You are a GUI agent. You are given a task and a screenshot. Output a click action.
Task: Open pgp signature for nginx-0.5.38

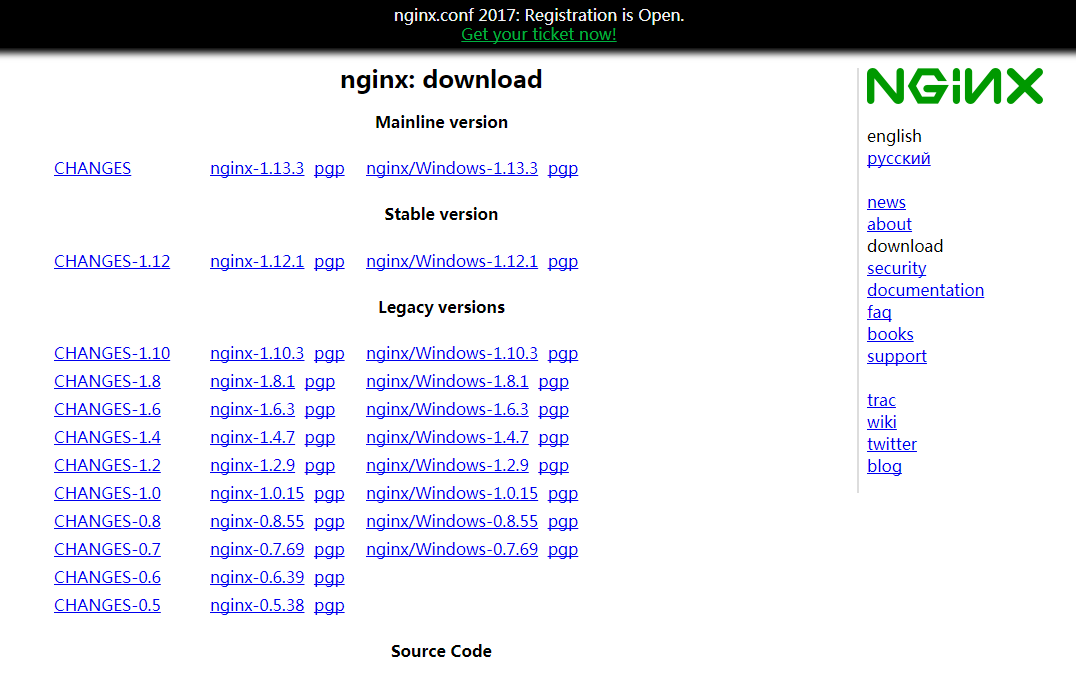tap(329, 608)
